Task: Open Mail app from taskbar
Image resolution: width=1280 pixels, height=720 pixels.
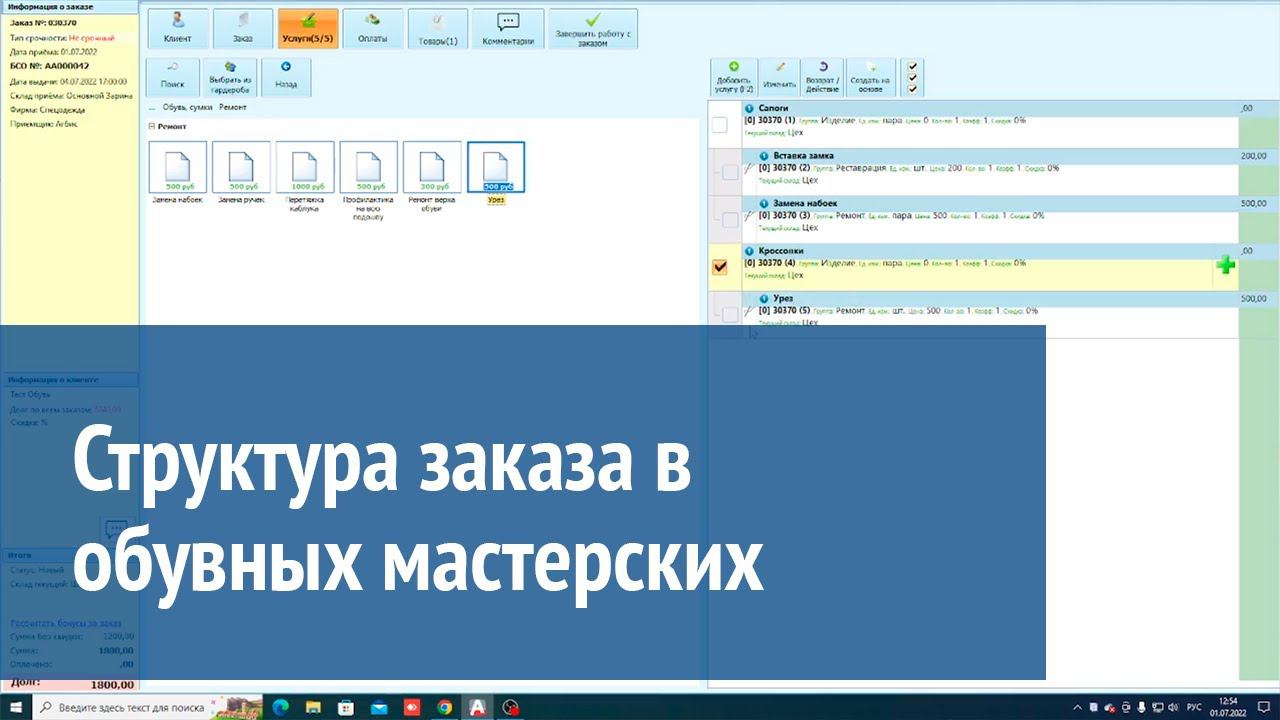Action: pos(379,707)
